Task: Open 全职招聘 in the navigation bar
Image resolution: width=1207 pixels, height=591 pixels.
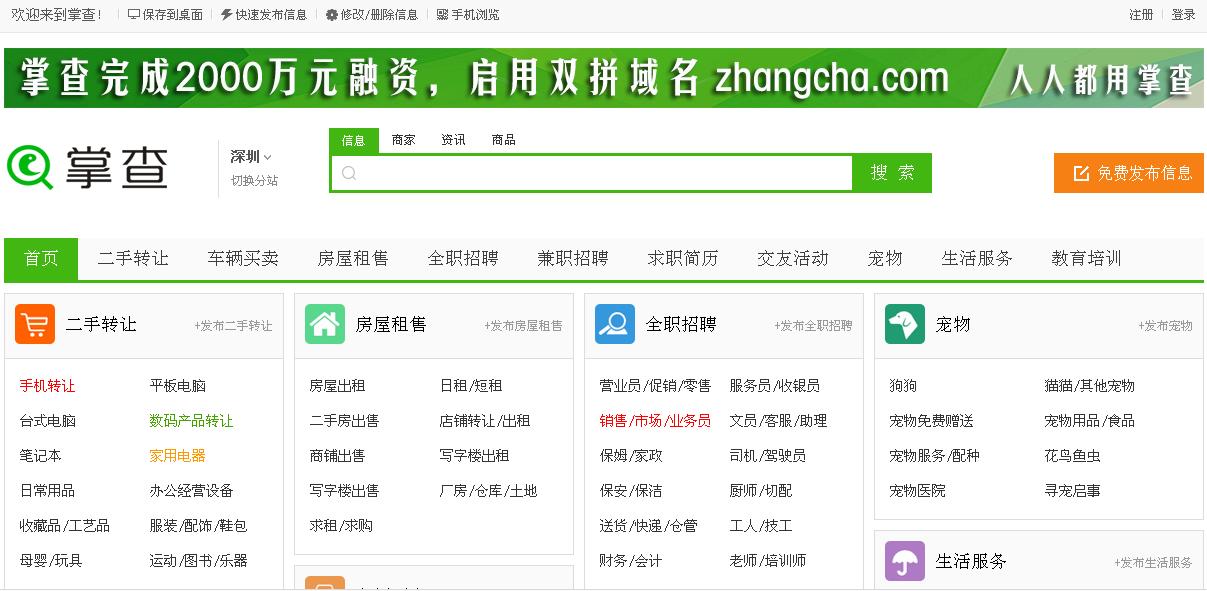Action: [463, 259]
